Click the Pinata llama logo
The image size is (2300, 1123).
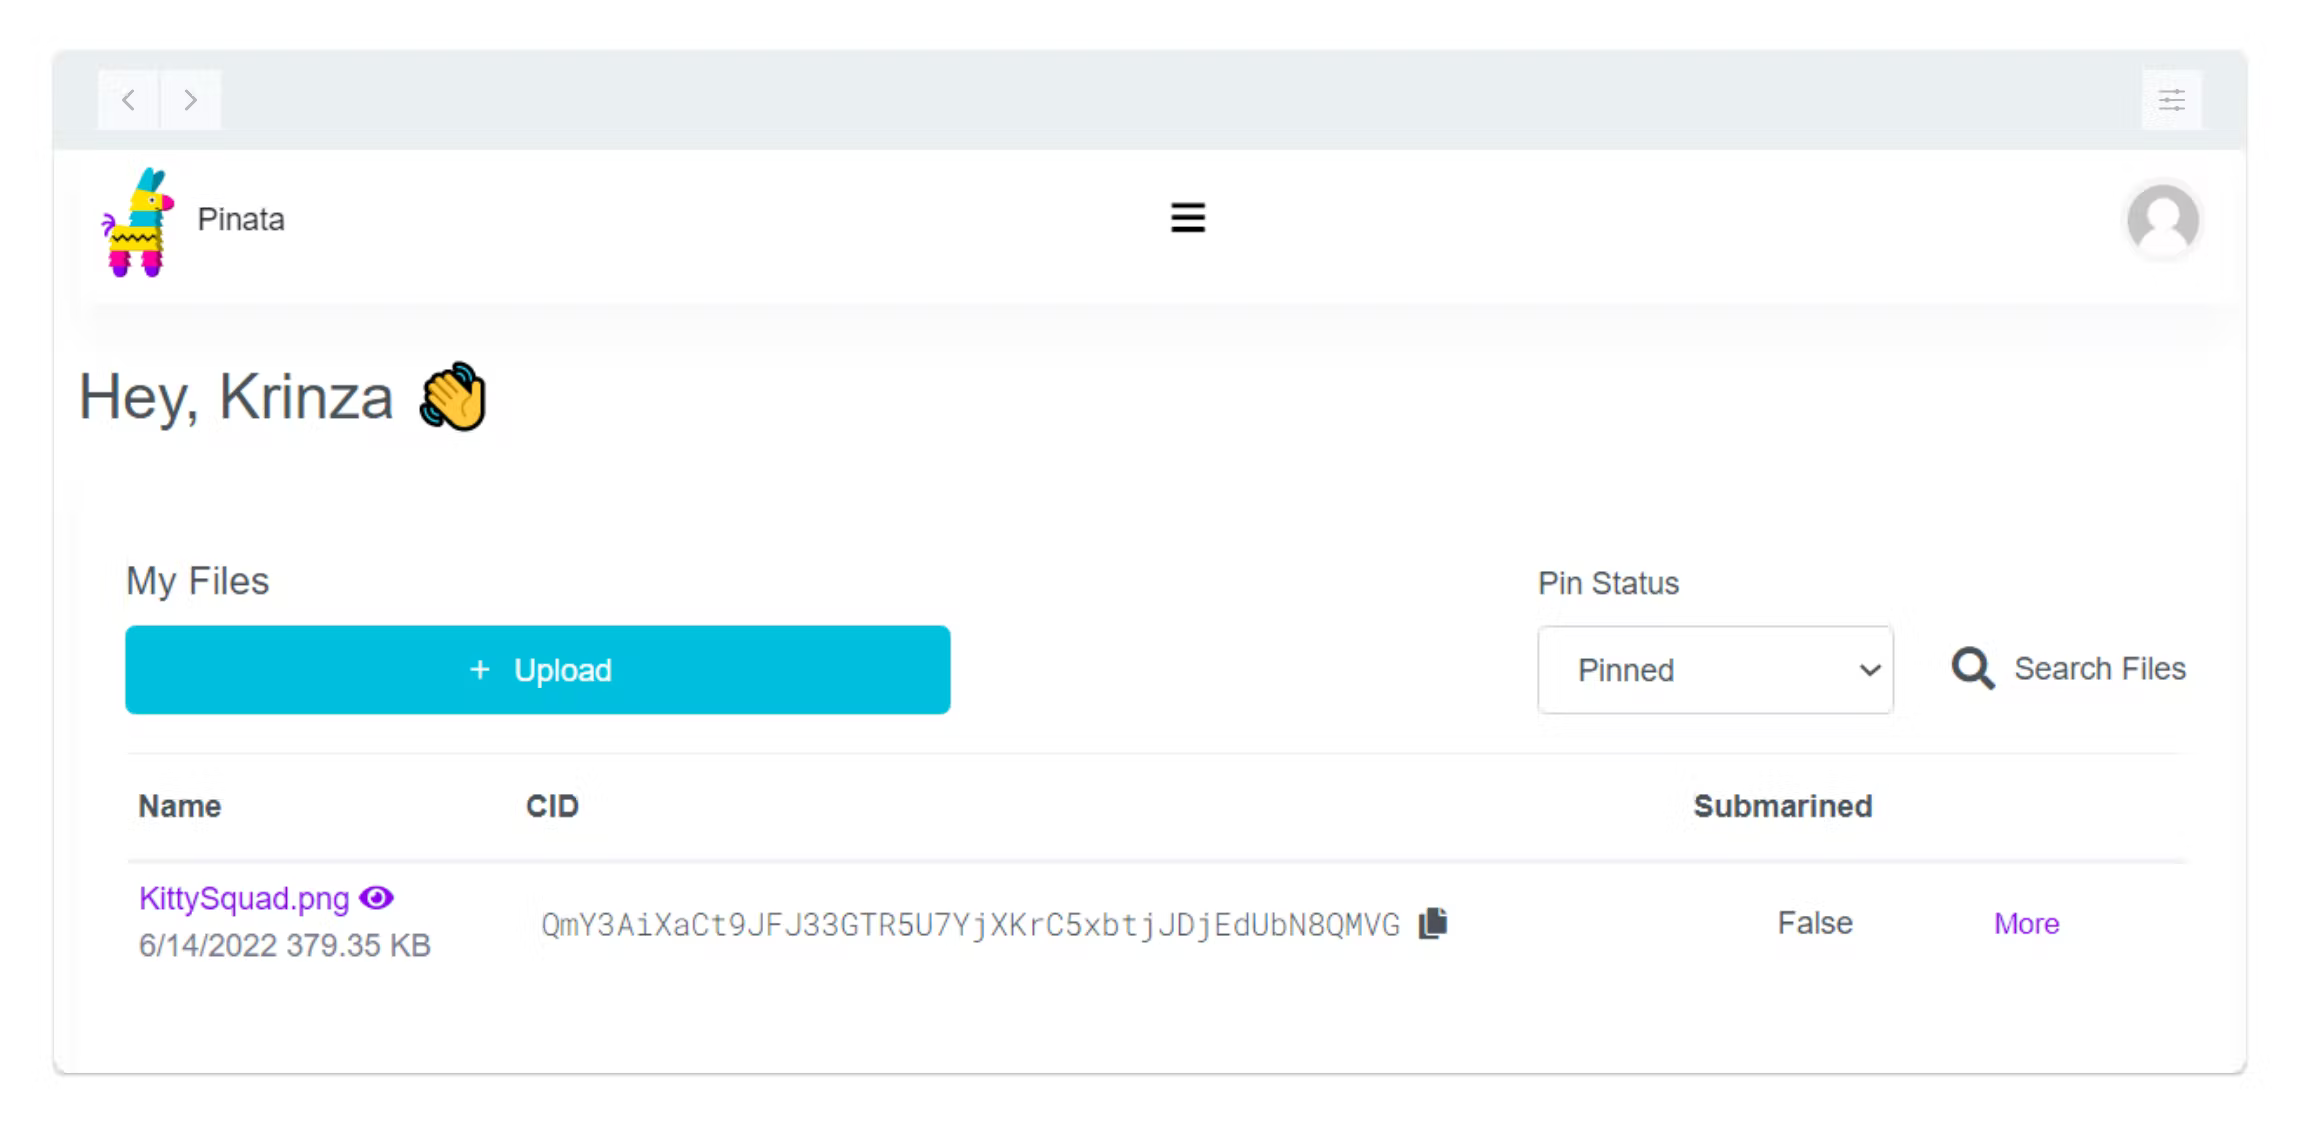click(138, 221)
